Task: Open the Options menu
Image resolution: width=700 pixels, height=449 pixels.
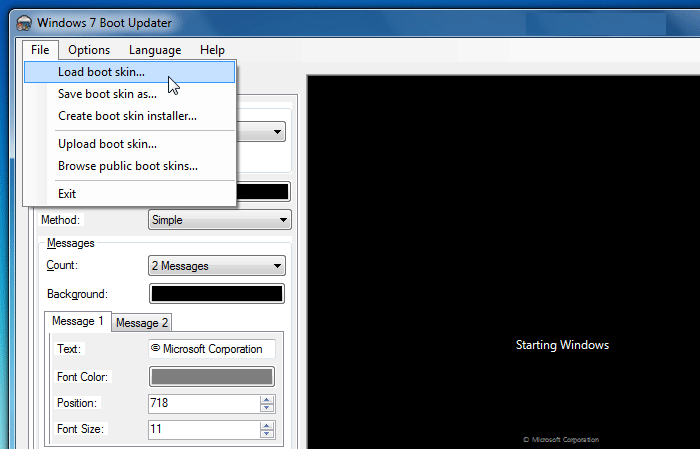Action: (x=89, y=50)
